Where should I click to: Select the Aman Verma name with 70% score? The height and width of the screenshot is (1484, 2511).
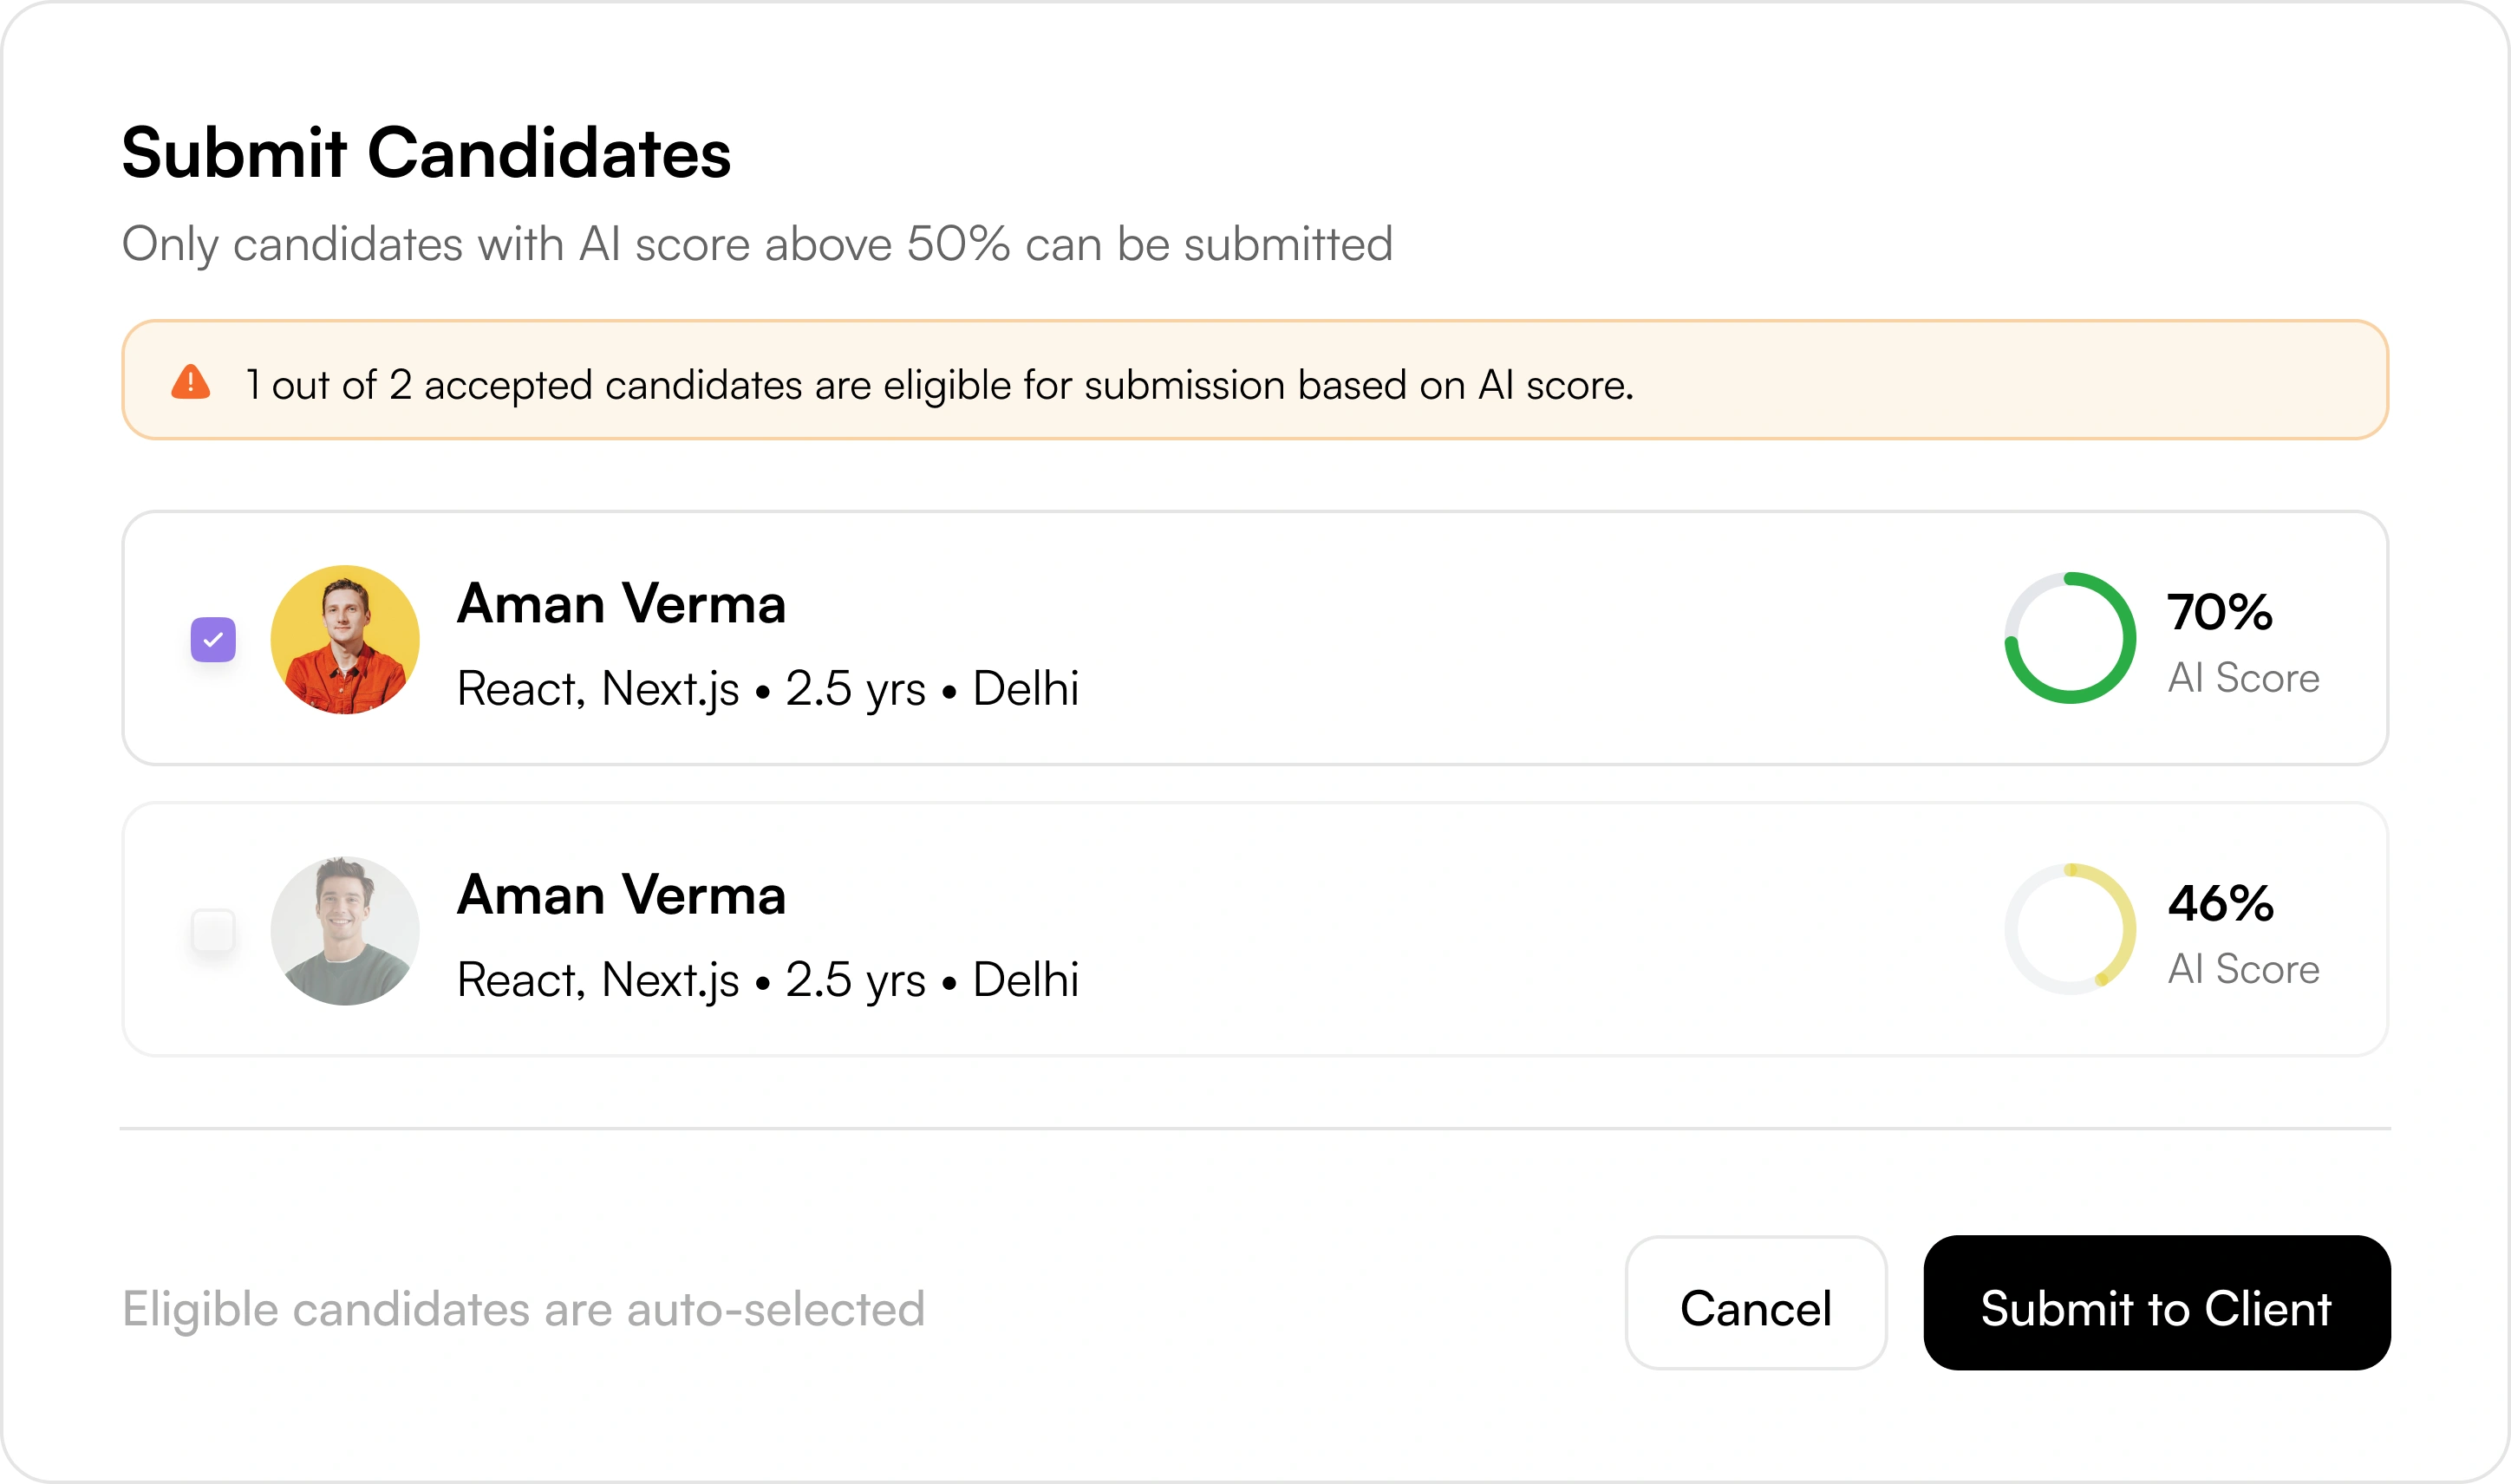[621, 604]
